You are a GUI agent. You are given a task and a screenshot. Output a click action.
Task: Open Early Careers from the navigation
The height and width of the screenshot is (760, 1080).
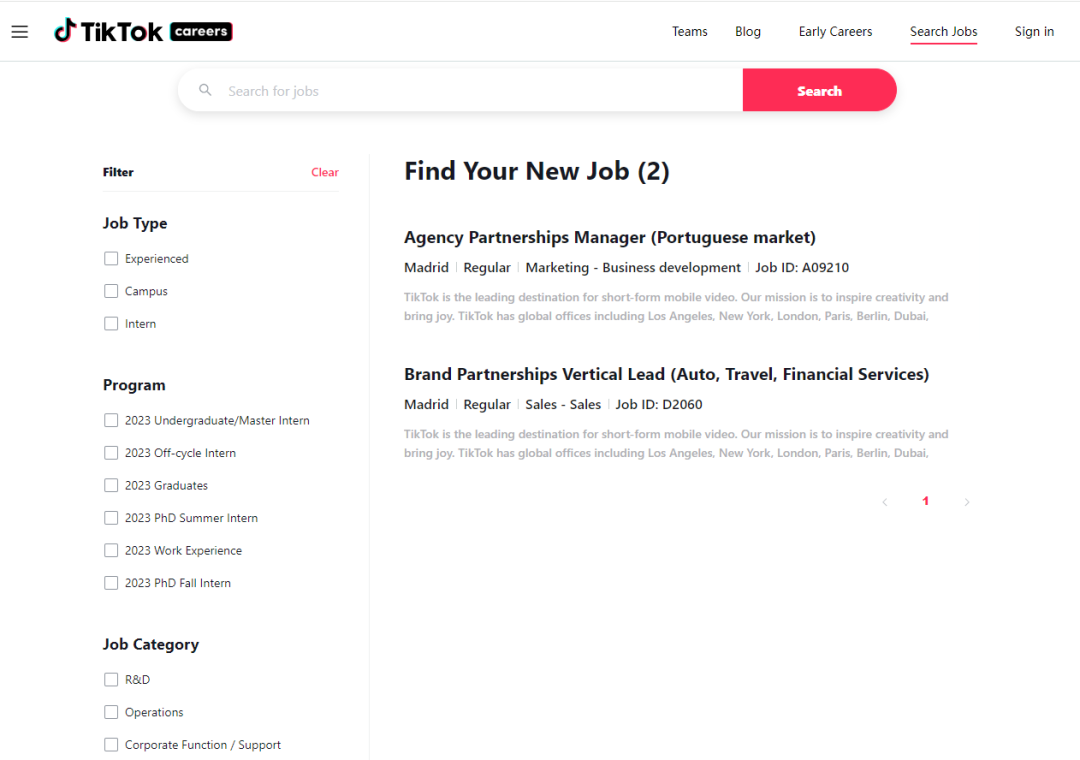coord(835,32)
